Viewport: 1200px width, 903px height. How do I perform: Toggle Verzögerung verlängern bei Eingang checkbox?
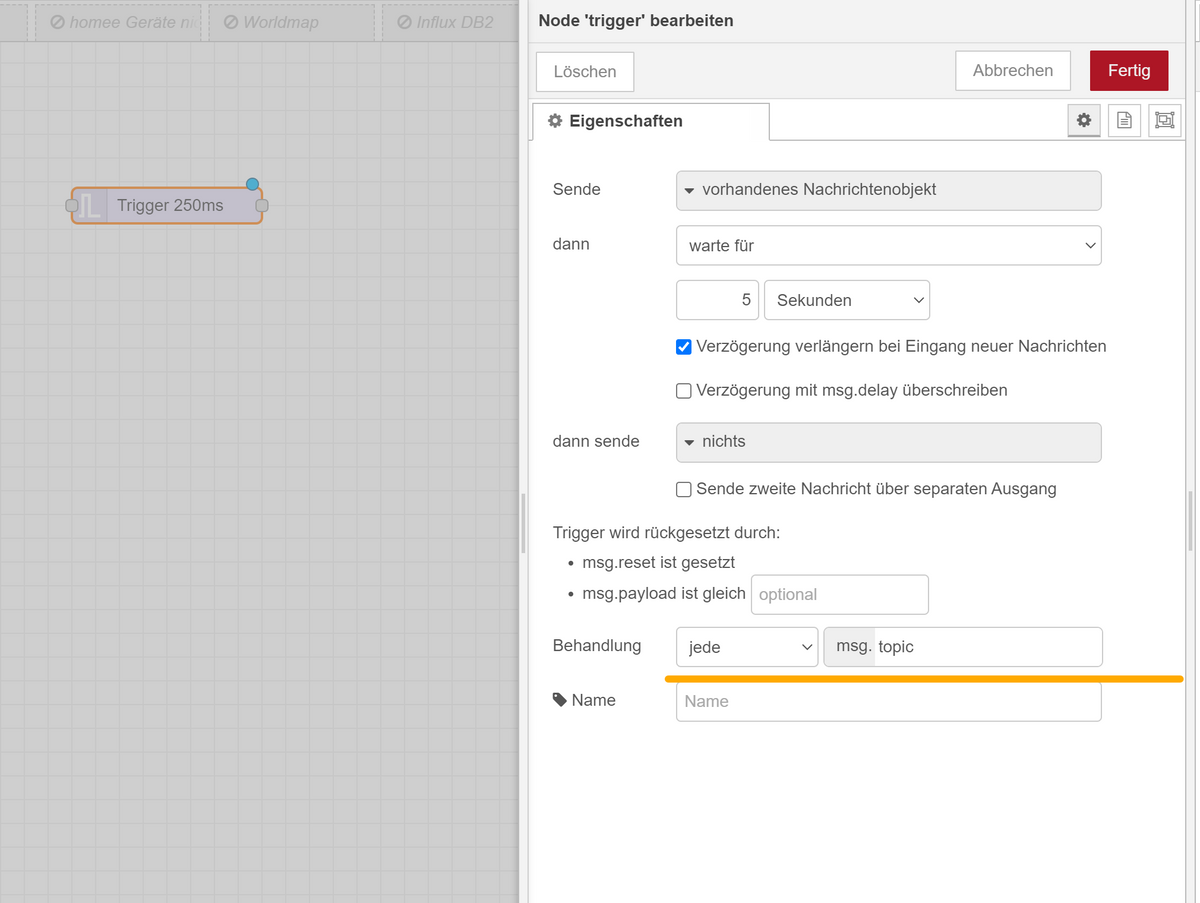click(x=684, y=347)
